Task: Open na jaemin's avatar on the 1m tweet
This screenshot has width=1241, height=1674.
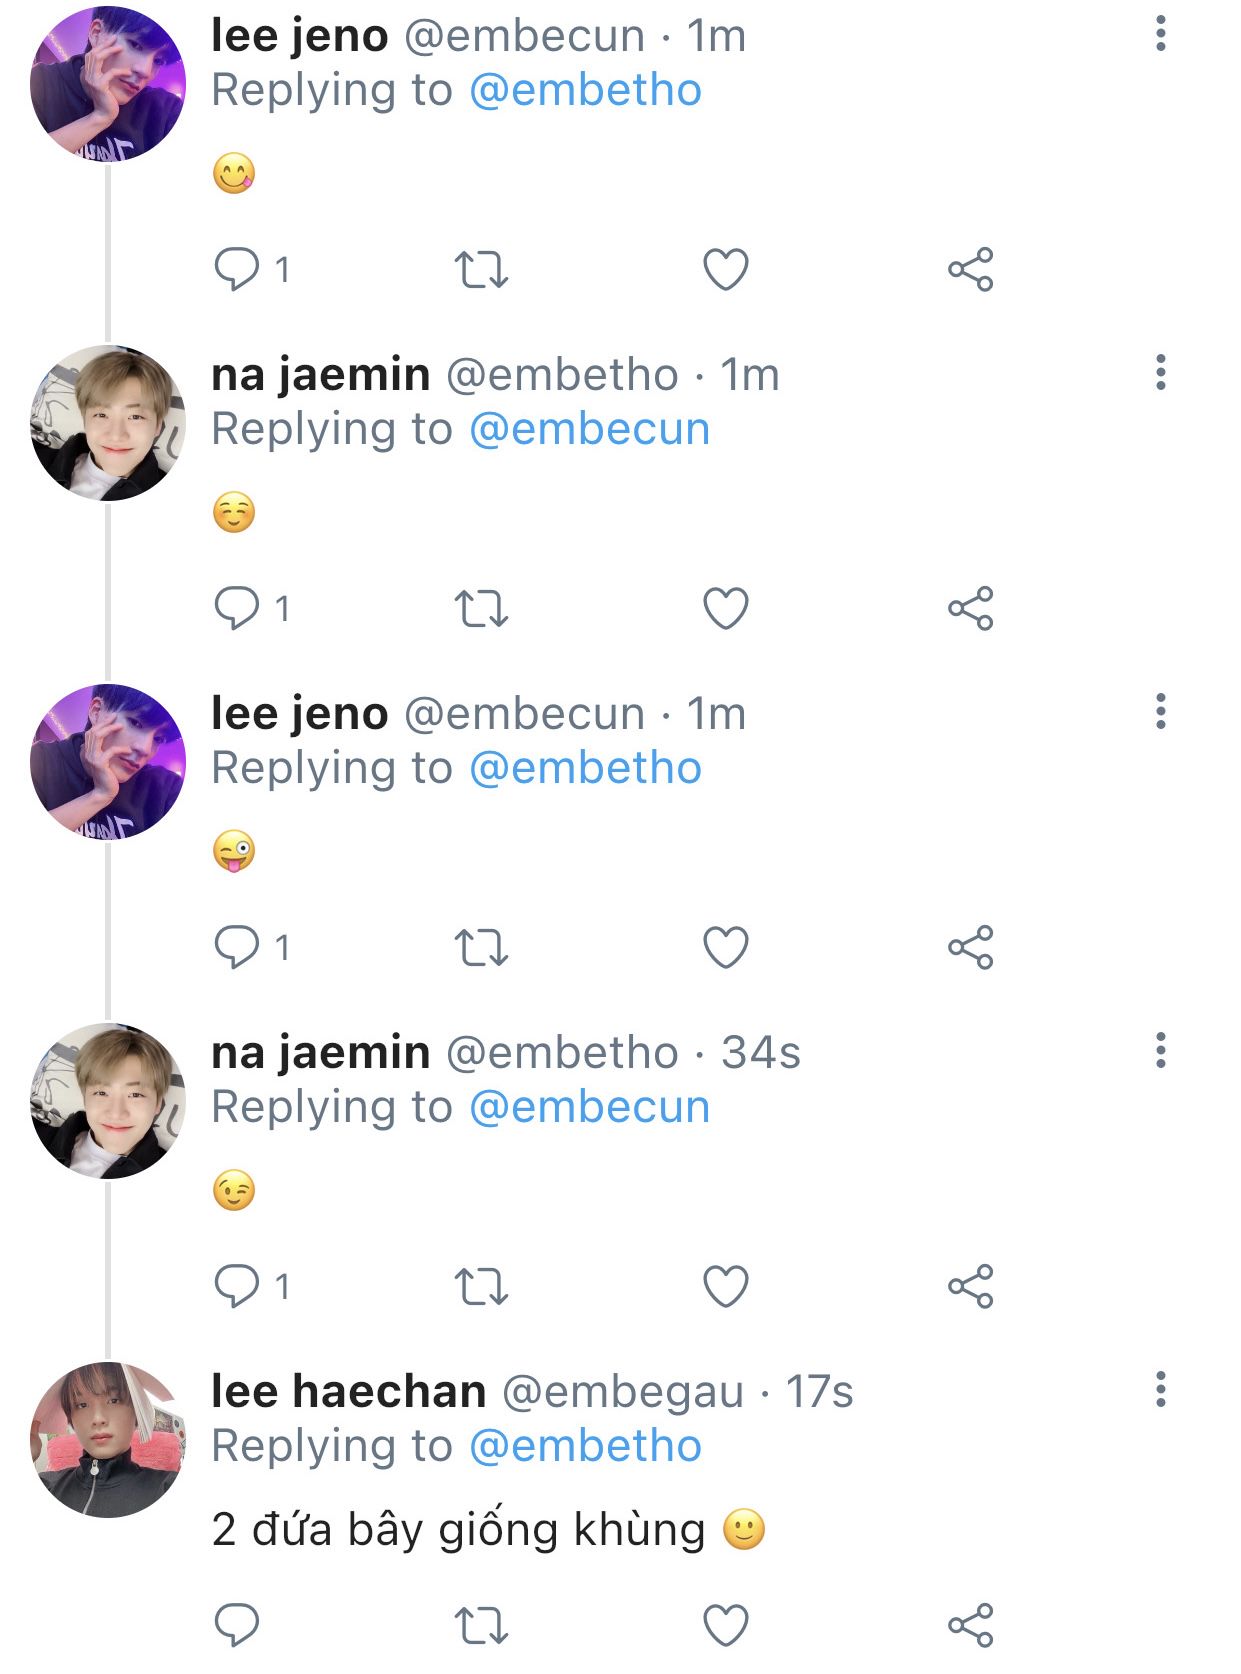Action: coord(108,423)
